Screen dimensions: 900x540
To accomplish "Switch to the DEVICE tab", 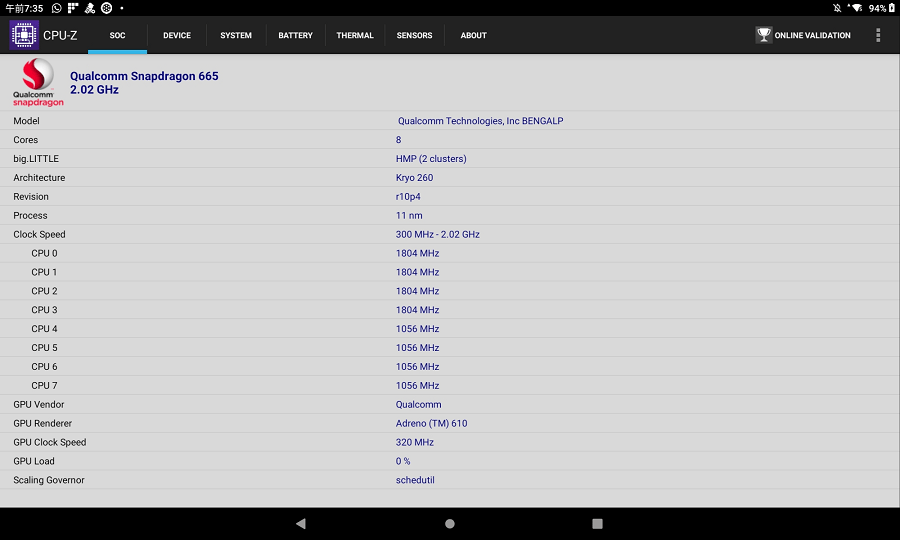I will (x=177, y=36).
